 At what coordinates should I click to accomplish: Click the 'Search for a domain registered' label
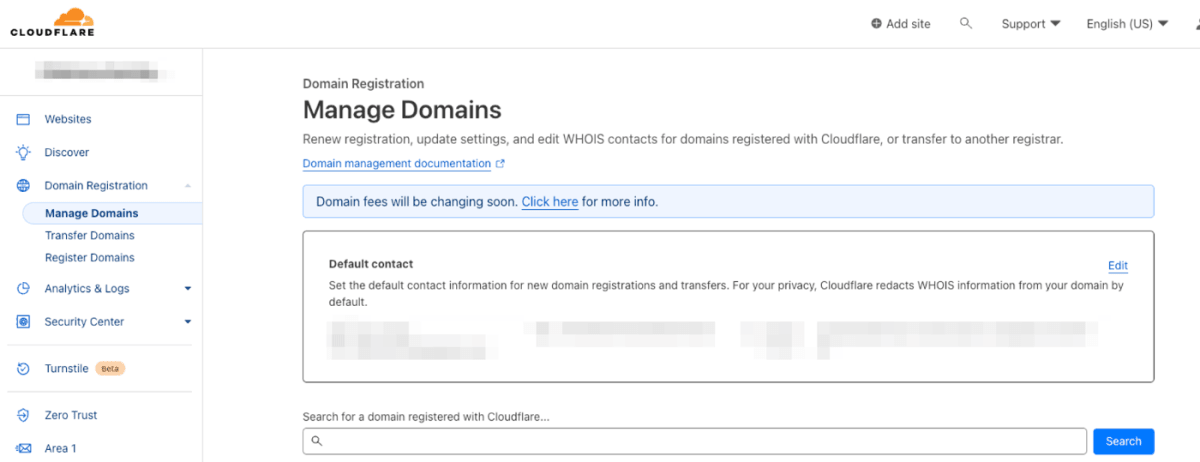[427, 417]
